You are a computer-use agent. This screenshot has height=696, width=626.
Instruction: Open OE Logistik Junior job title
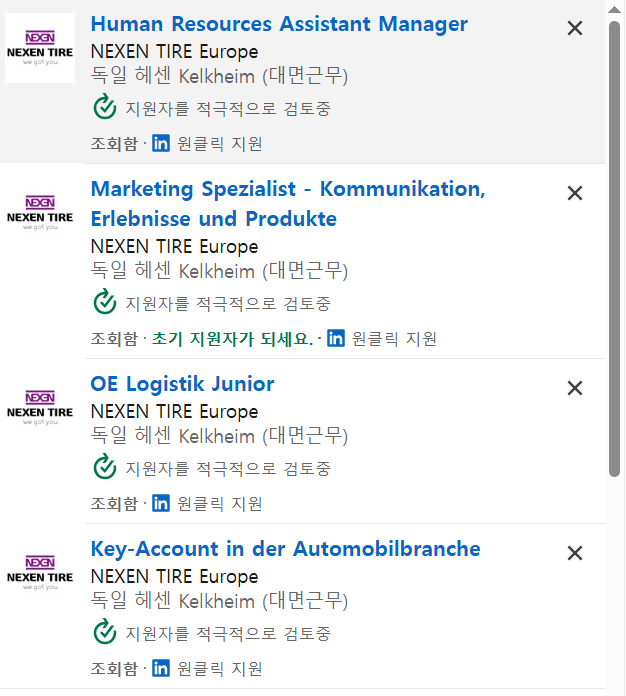pos(182,384)
